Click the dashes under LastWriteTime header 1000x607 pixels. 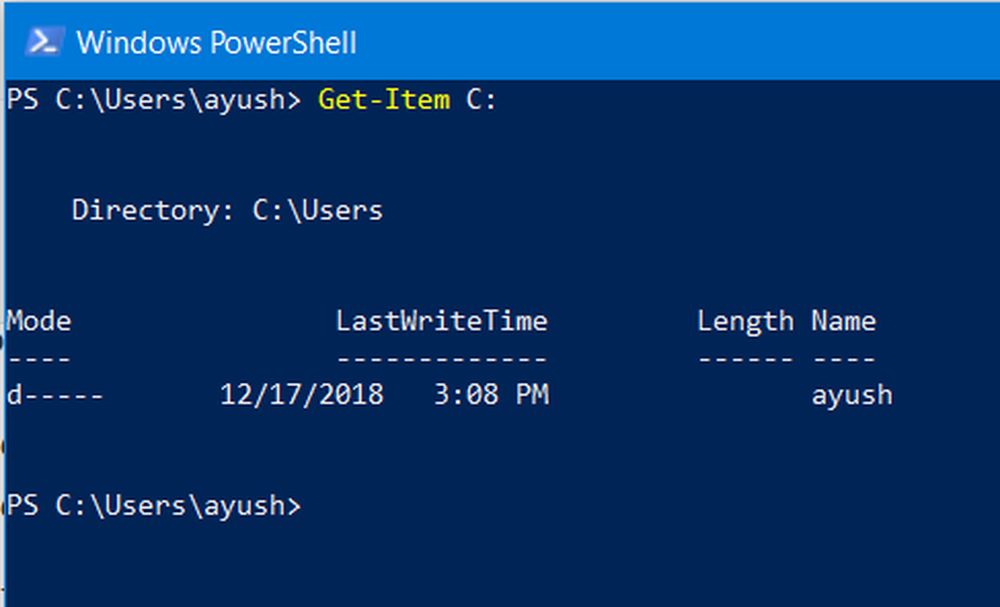[441, 358]
